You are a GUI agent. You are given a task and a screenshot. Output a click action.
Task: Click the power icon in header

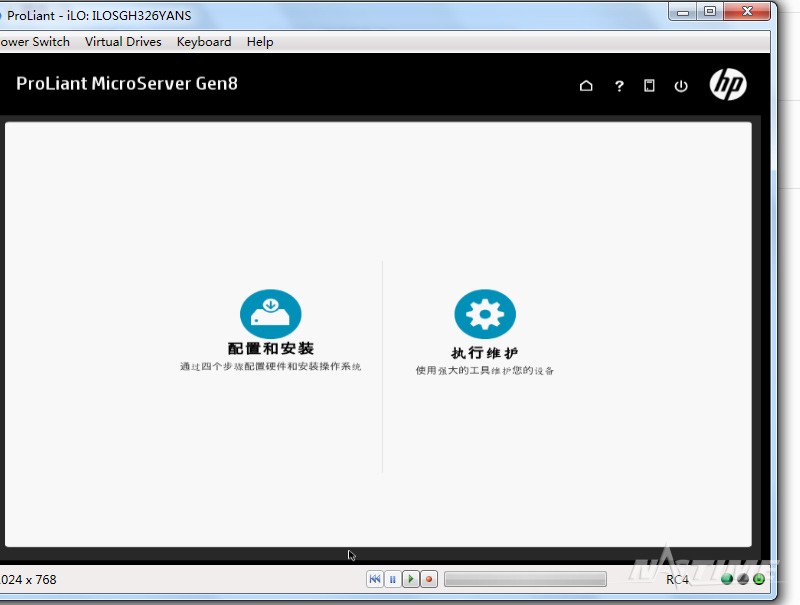pos(681,86)
